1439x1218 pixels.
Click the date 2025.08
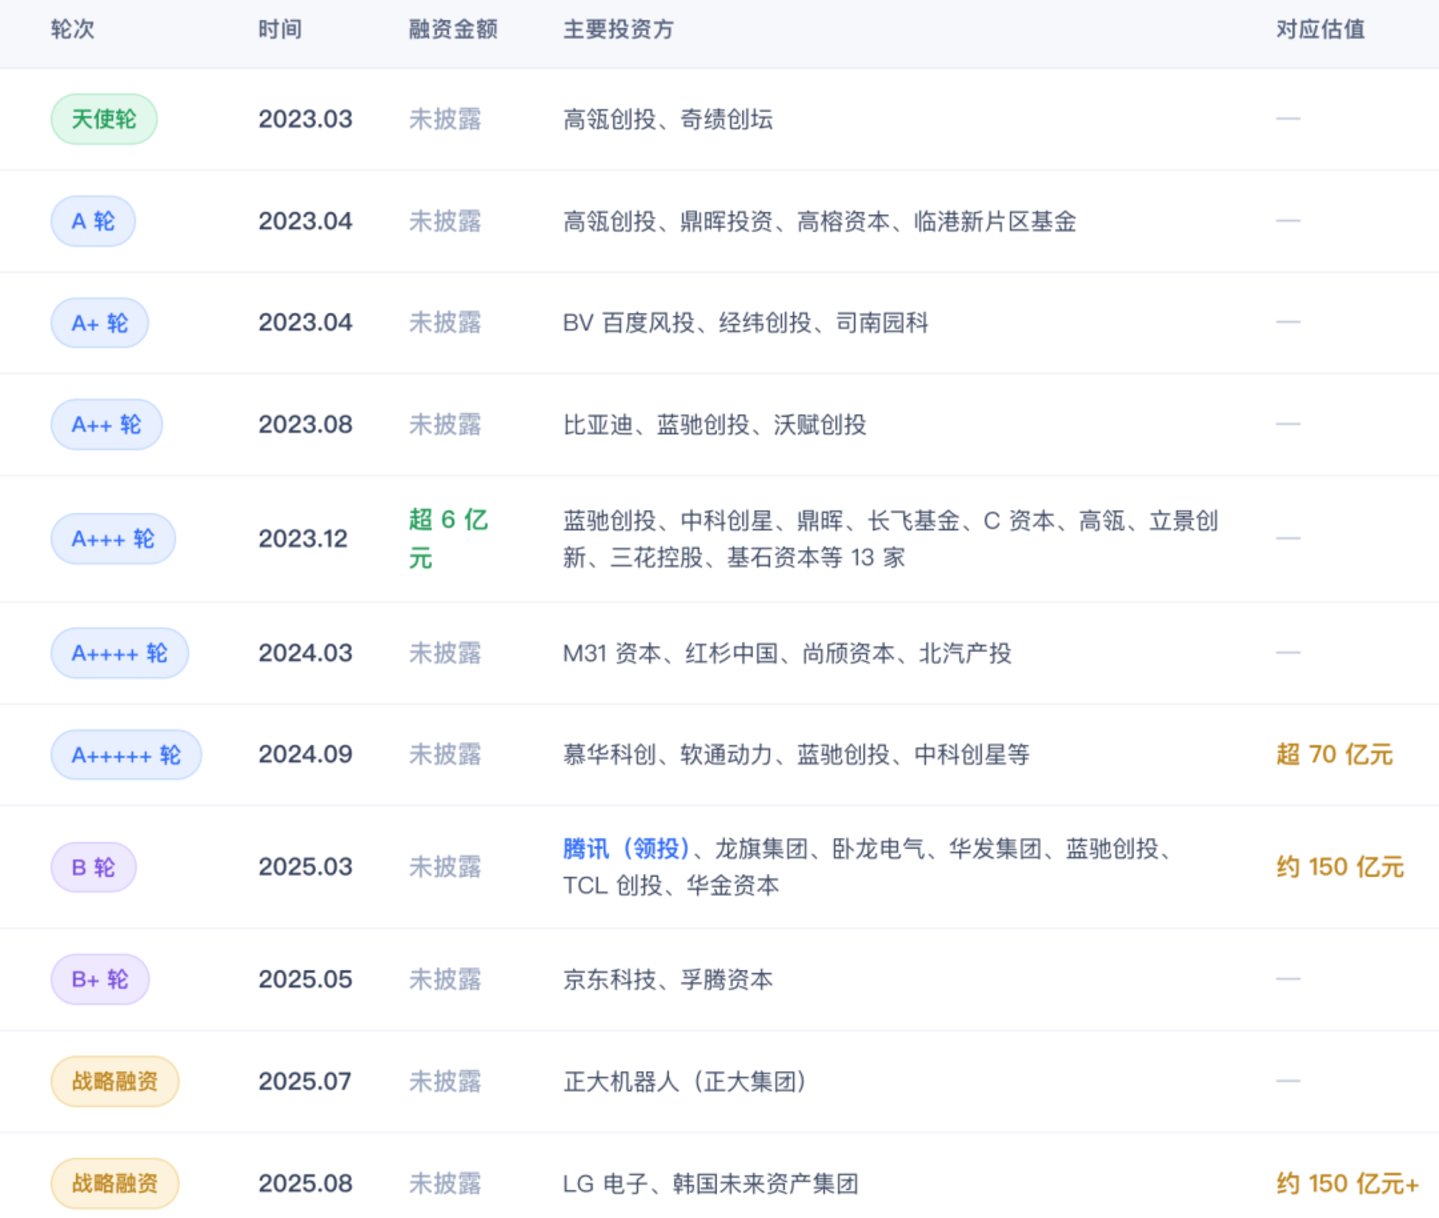click(305, 1183)
